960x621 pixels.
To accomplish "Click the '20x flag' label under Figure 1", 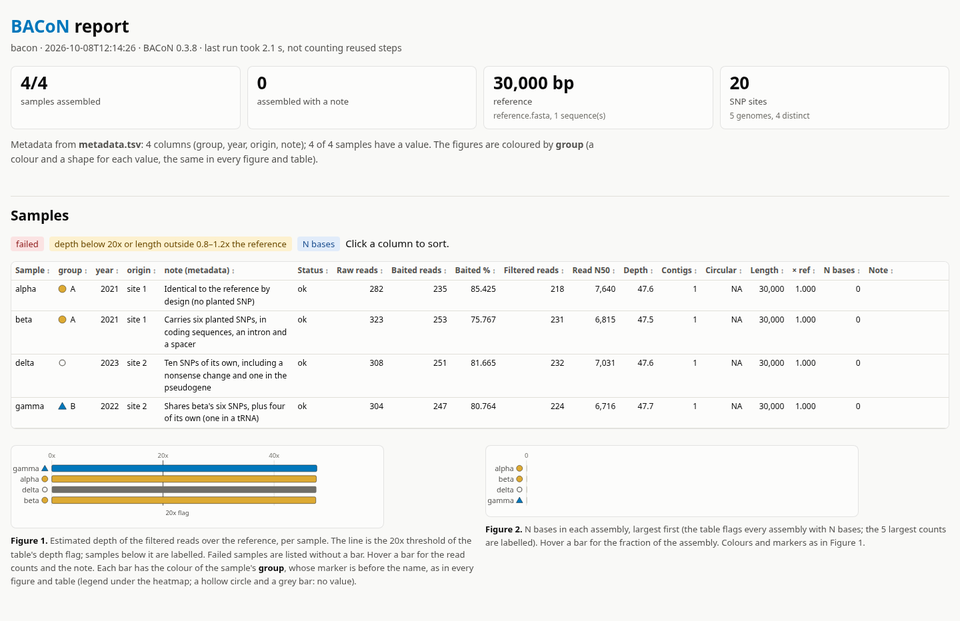I will coord(177,513).
